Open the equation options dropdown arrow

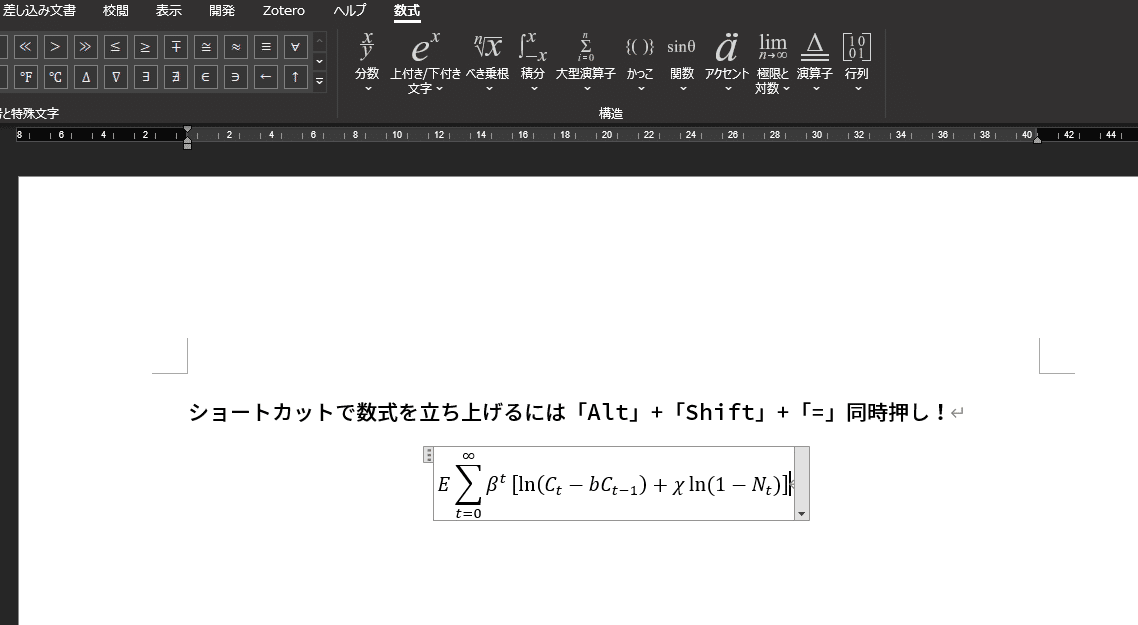pos(801,514)
